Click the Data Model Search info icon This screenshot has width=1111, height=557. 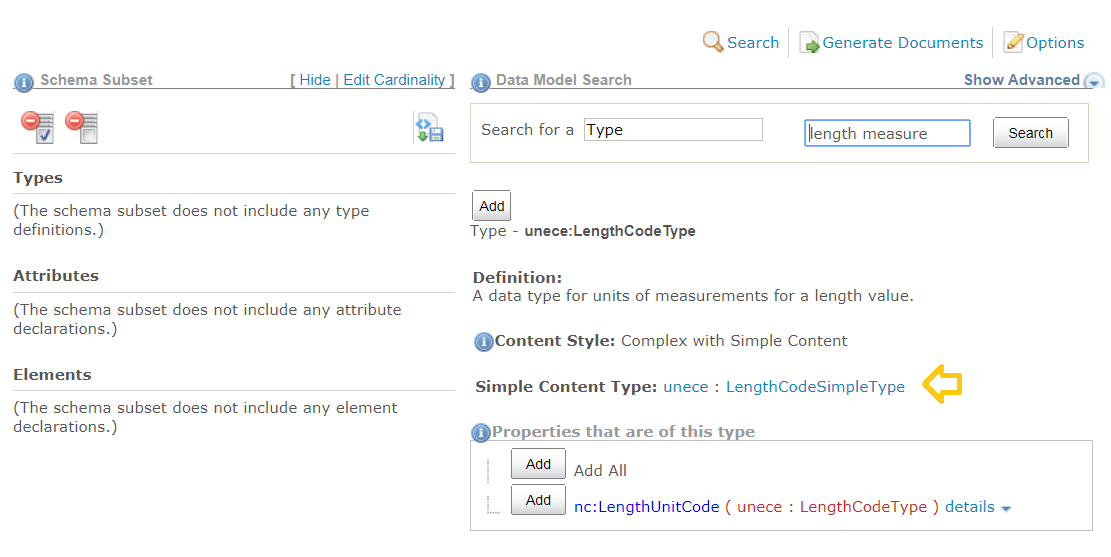click(481, 82)
